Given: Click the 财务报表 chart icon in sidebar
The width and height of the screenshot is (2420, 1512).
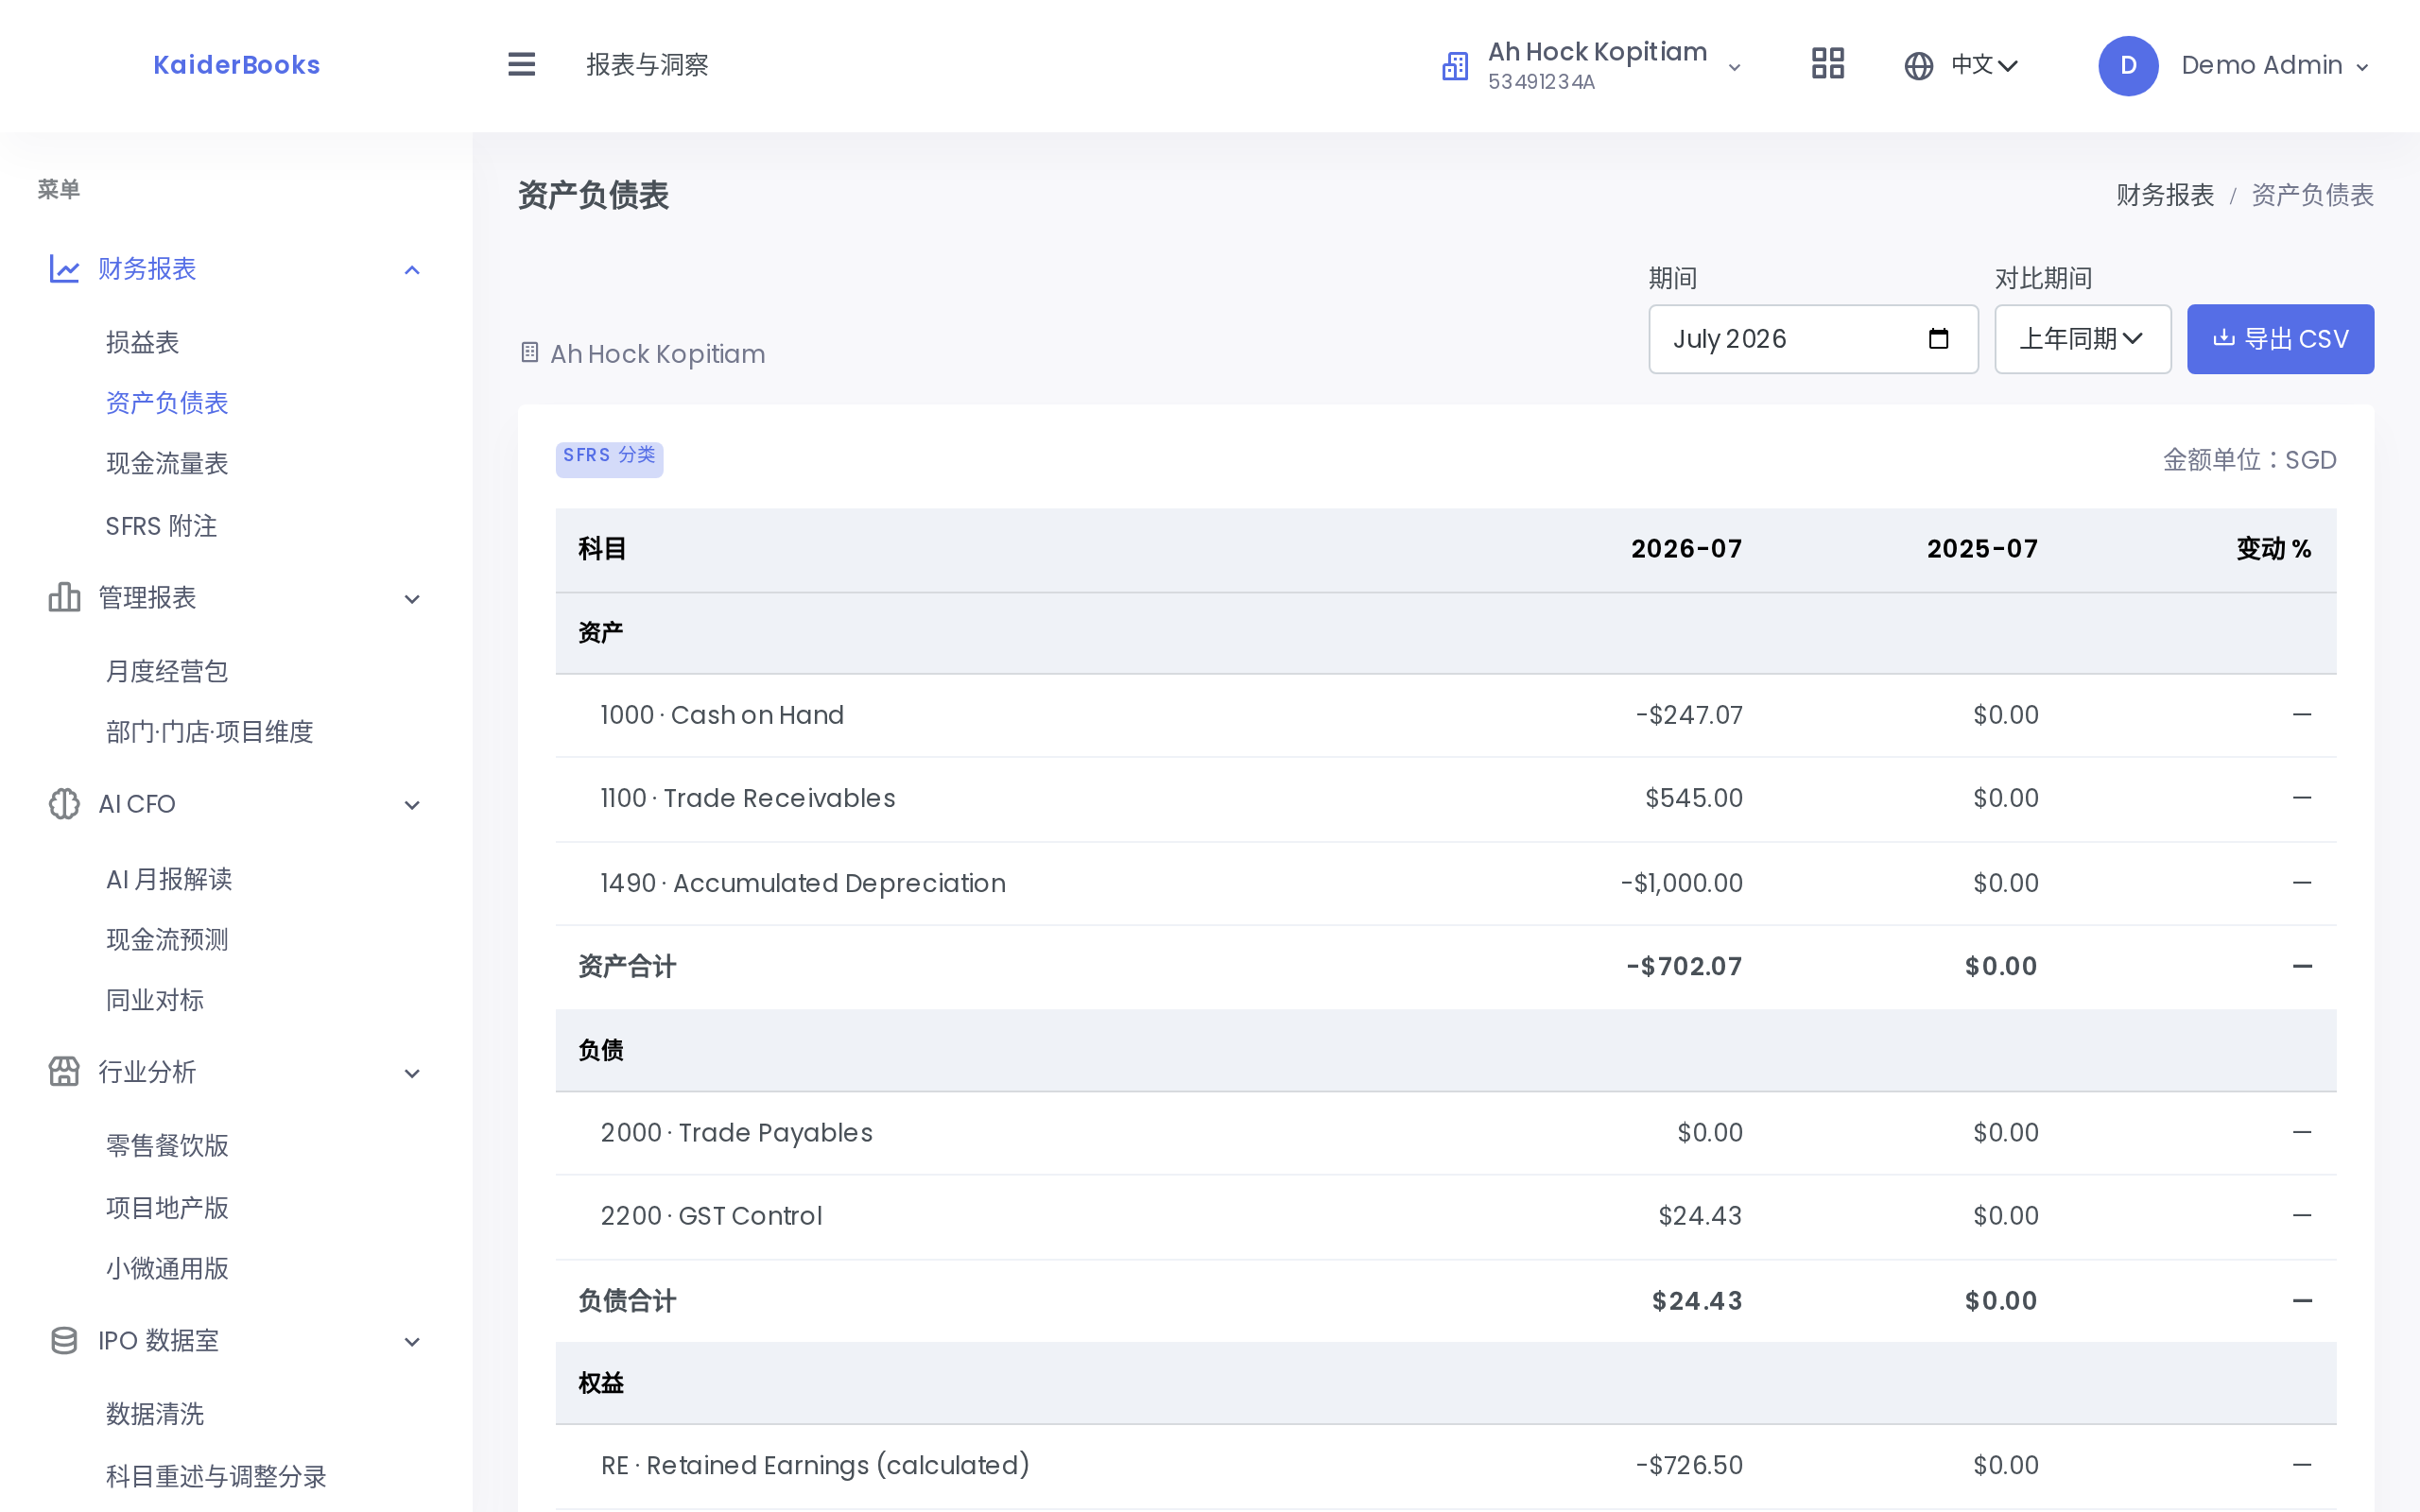Looking at the screenshot, I should point(64,269).
